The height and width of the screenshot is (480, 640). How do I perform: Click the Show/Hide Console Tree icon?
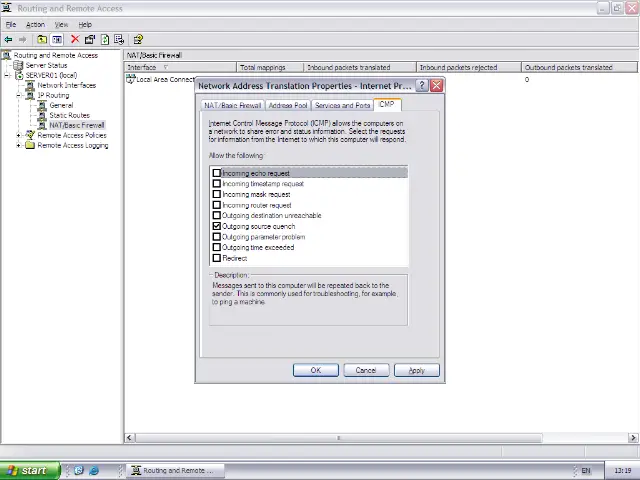(57, 40)
